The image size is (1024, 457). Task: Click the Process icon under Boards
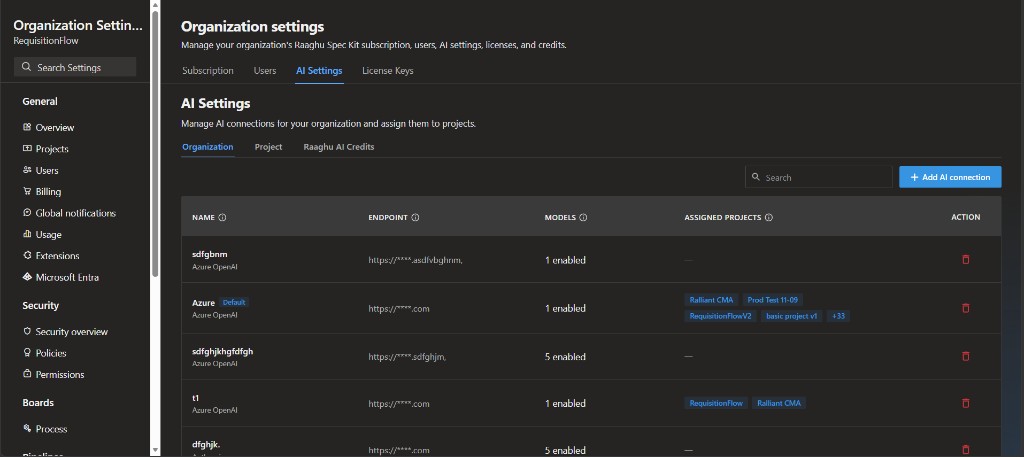coord(27,429)
